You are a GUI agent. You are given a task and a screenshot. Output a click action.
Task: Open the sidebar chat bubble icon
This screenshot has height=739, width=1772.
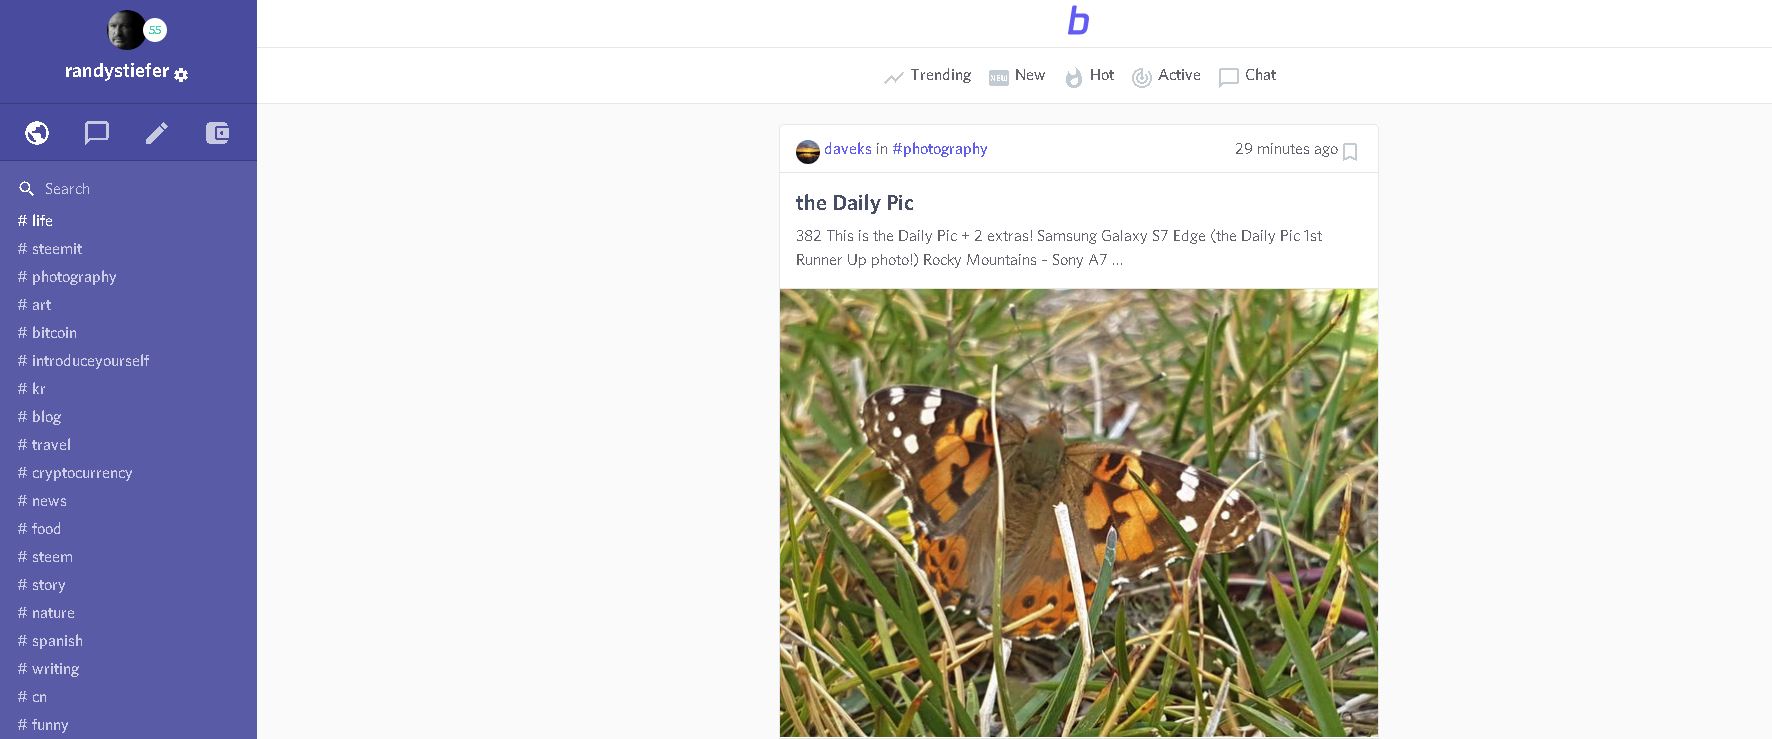coord(97,133)
